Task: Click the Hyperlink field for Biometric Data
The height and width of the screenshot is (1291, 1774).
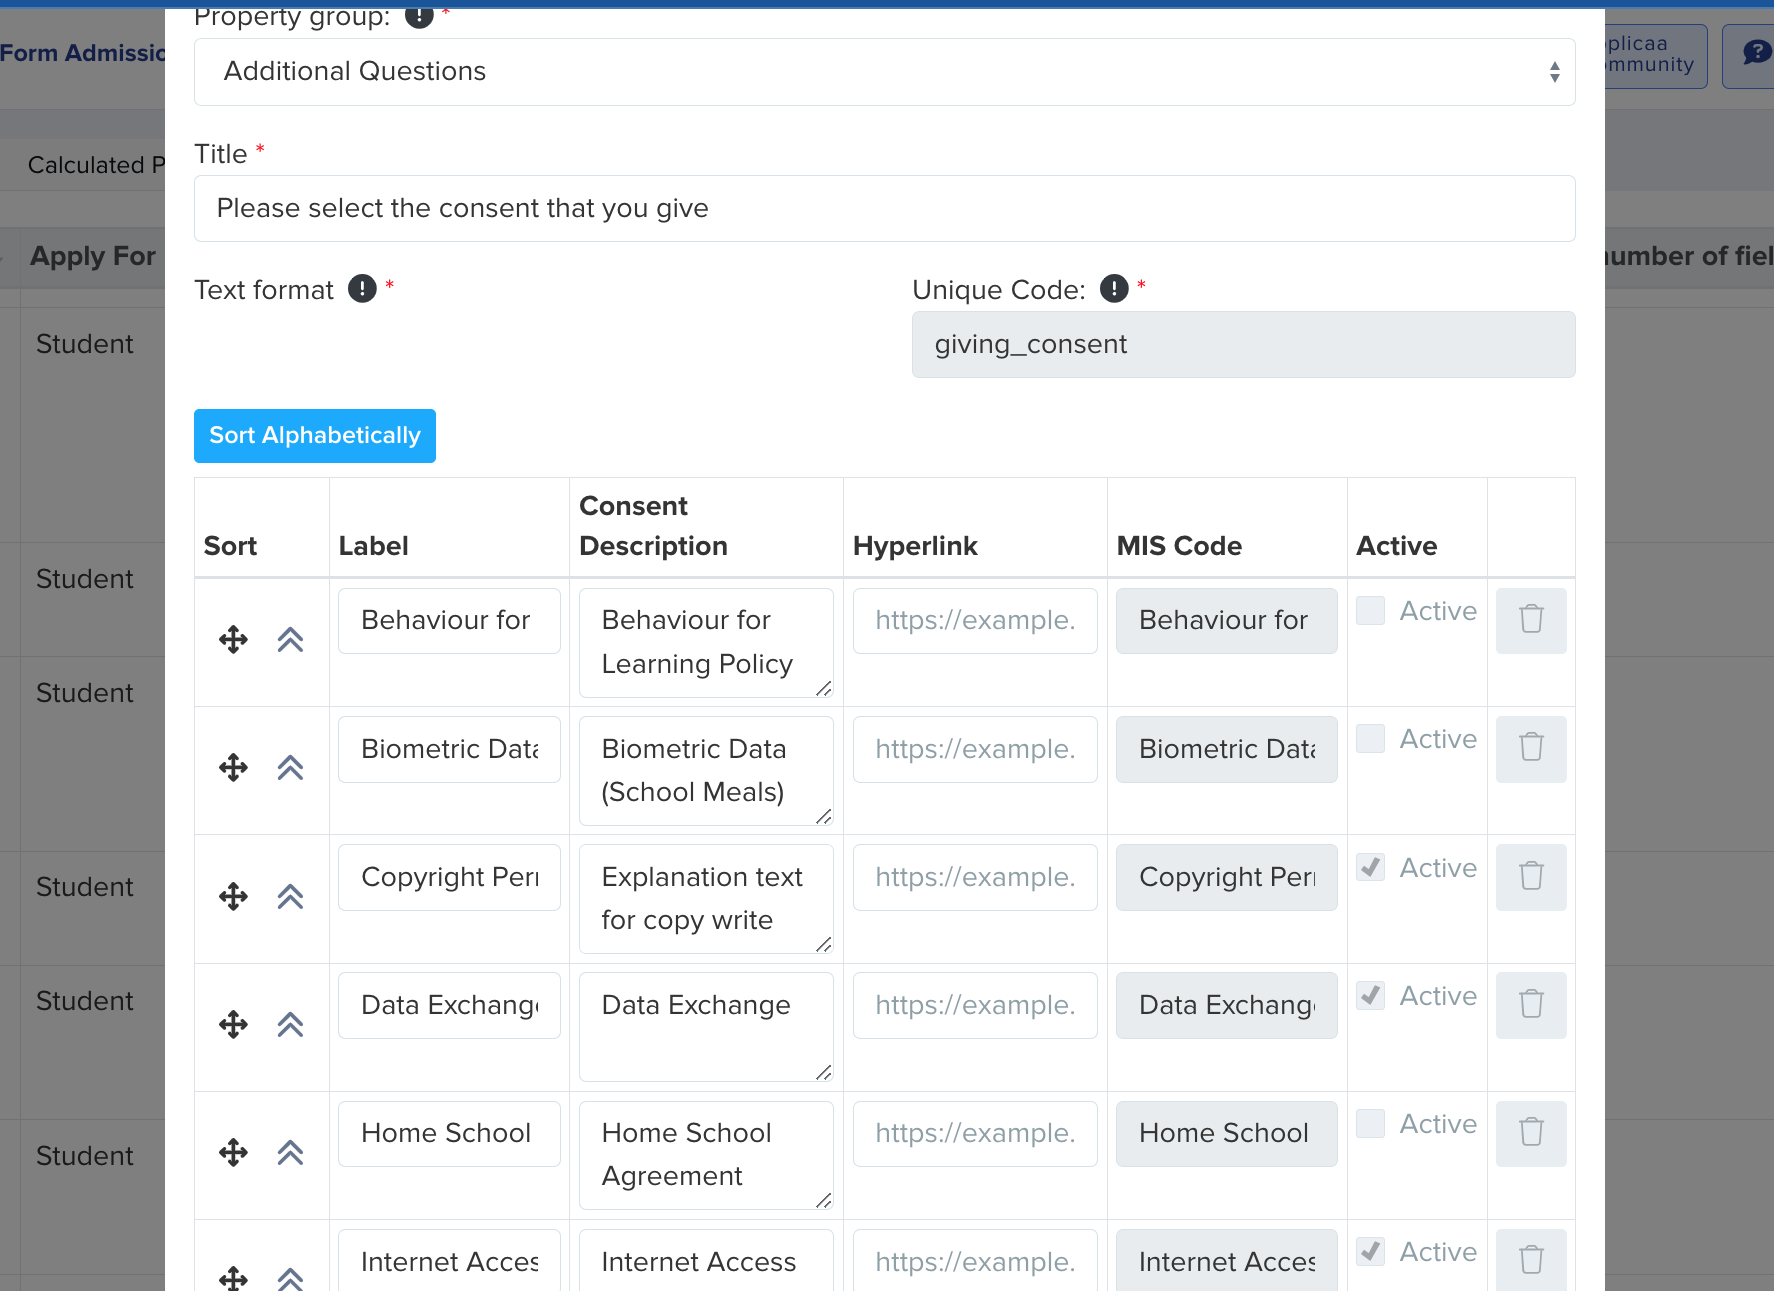Action: pos(974,748)
